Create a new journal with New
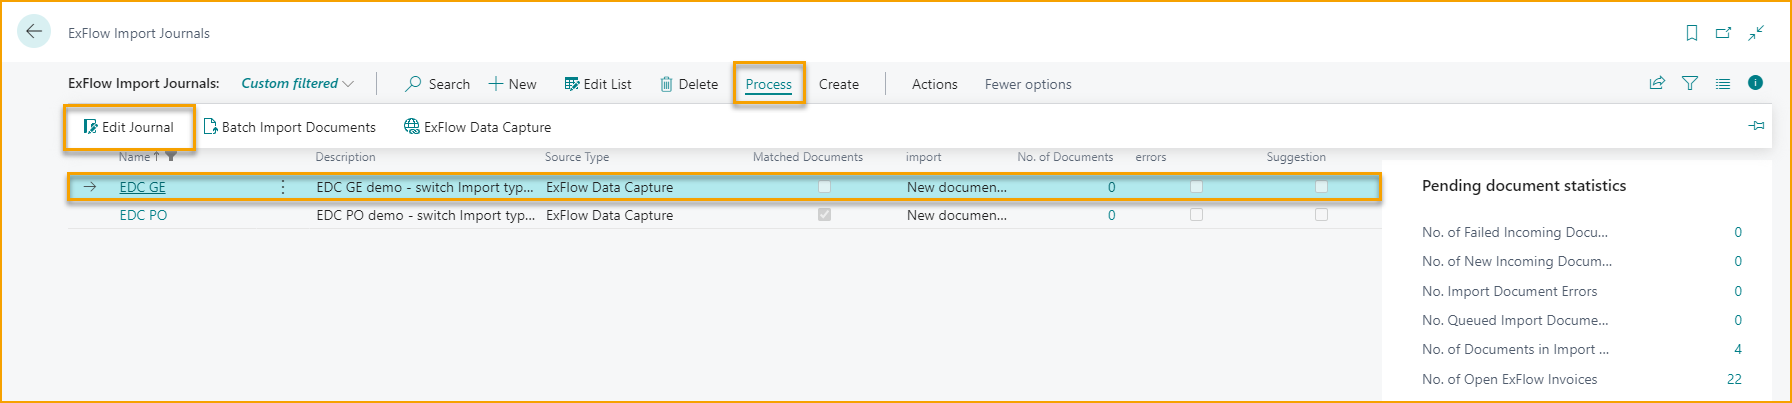This screenshot has height=403, width=1792. [x=512, y=84]
